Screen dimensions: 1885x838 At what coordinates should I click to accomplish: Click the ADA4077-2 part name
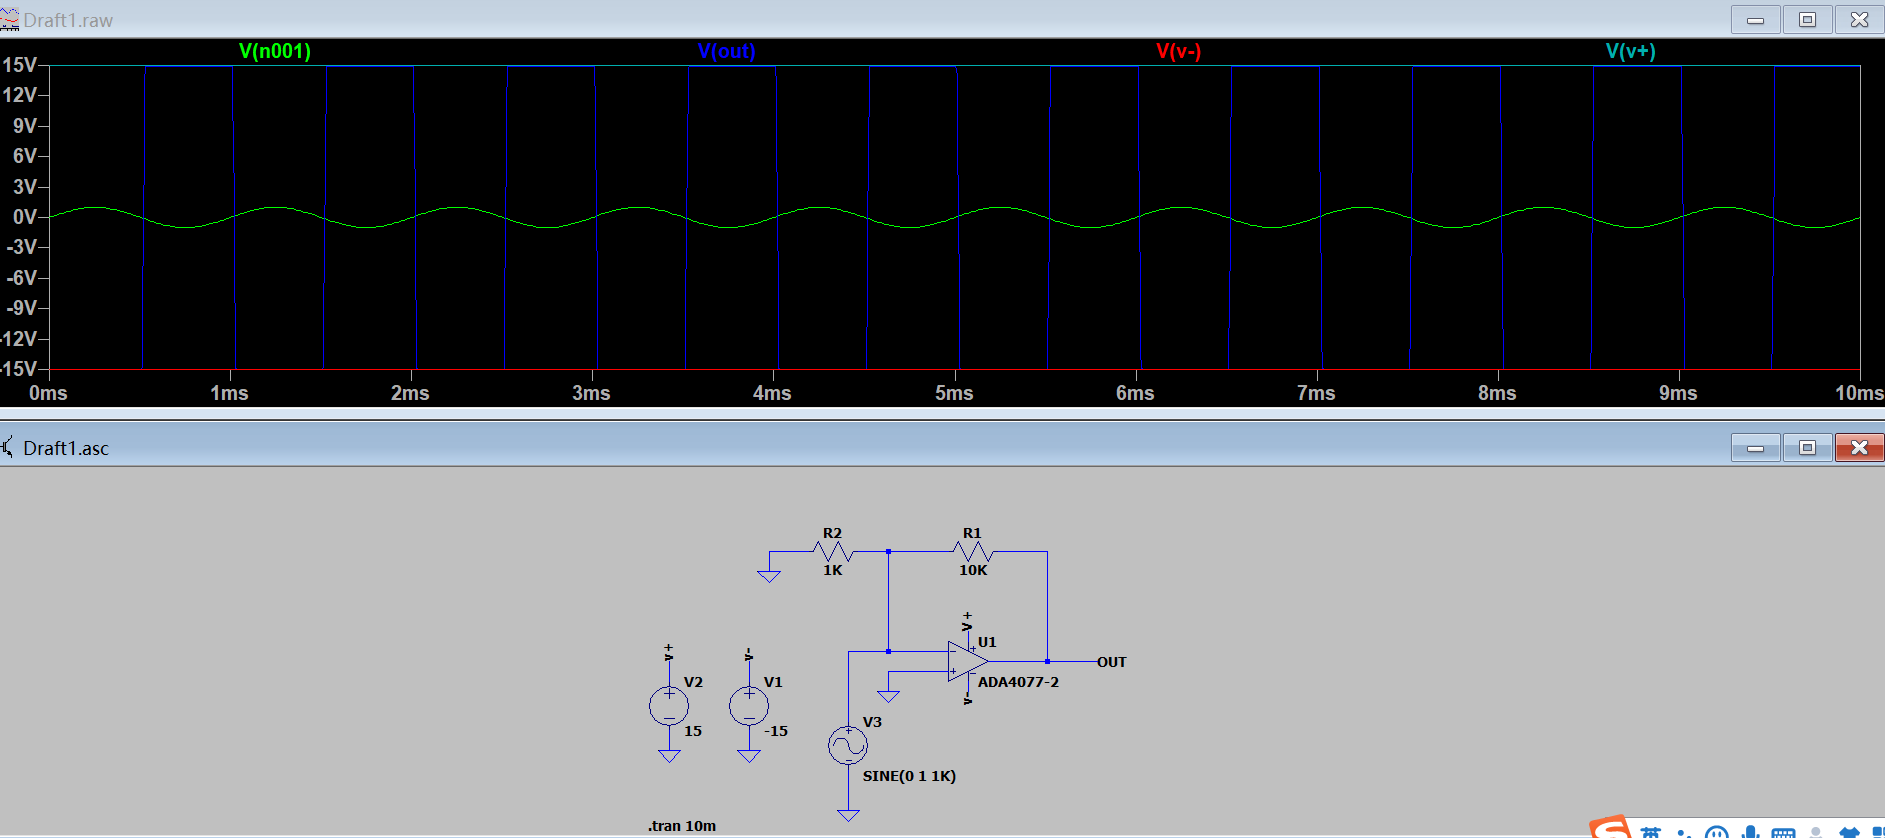1018,682
